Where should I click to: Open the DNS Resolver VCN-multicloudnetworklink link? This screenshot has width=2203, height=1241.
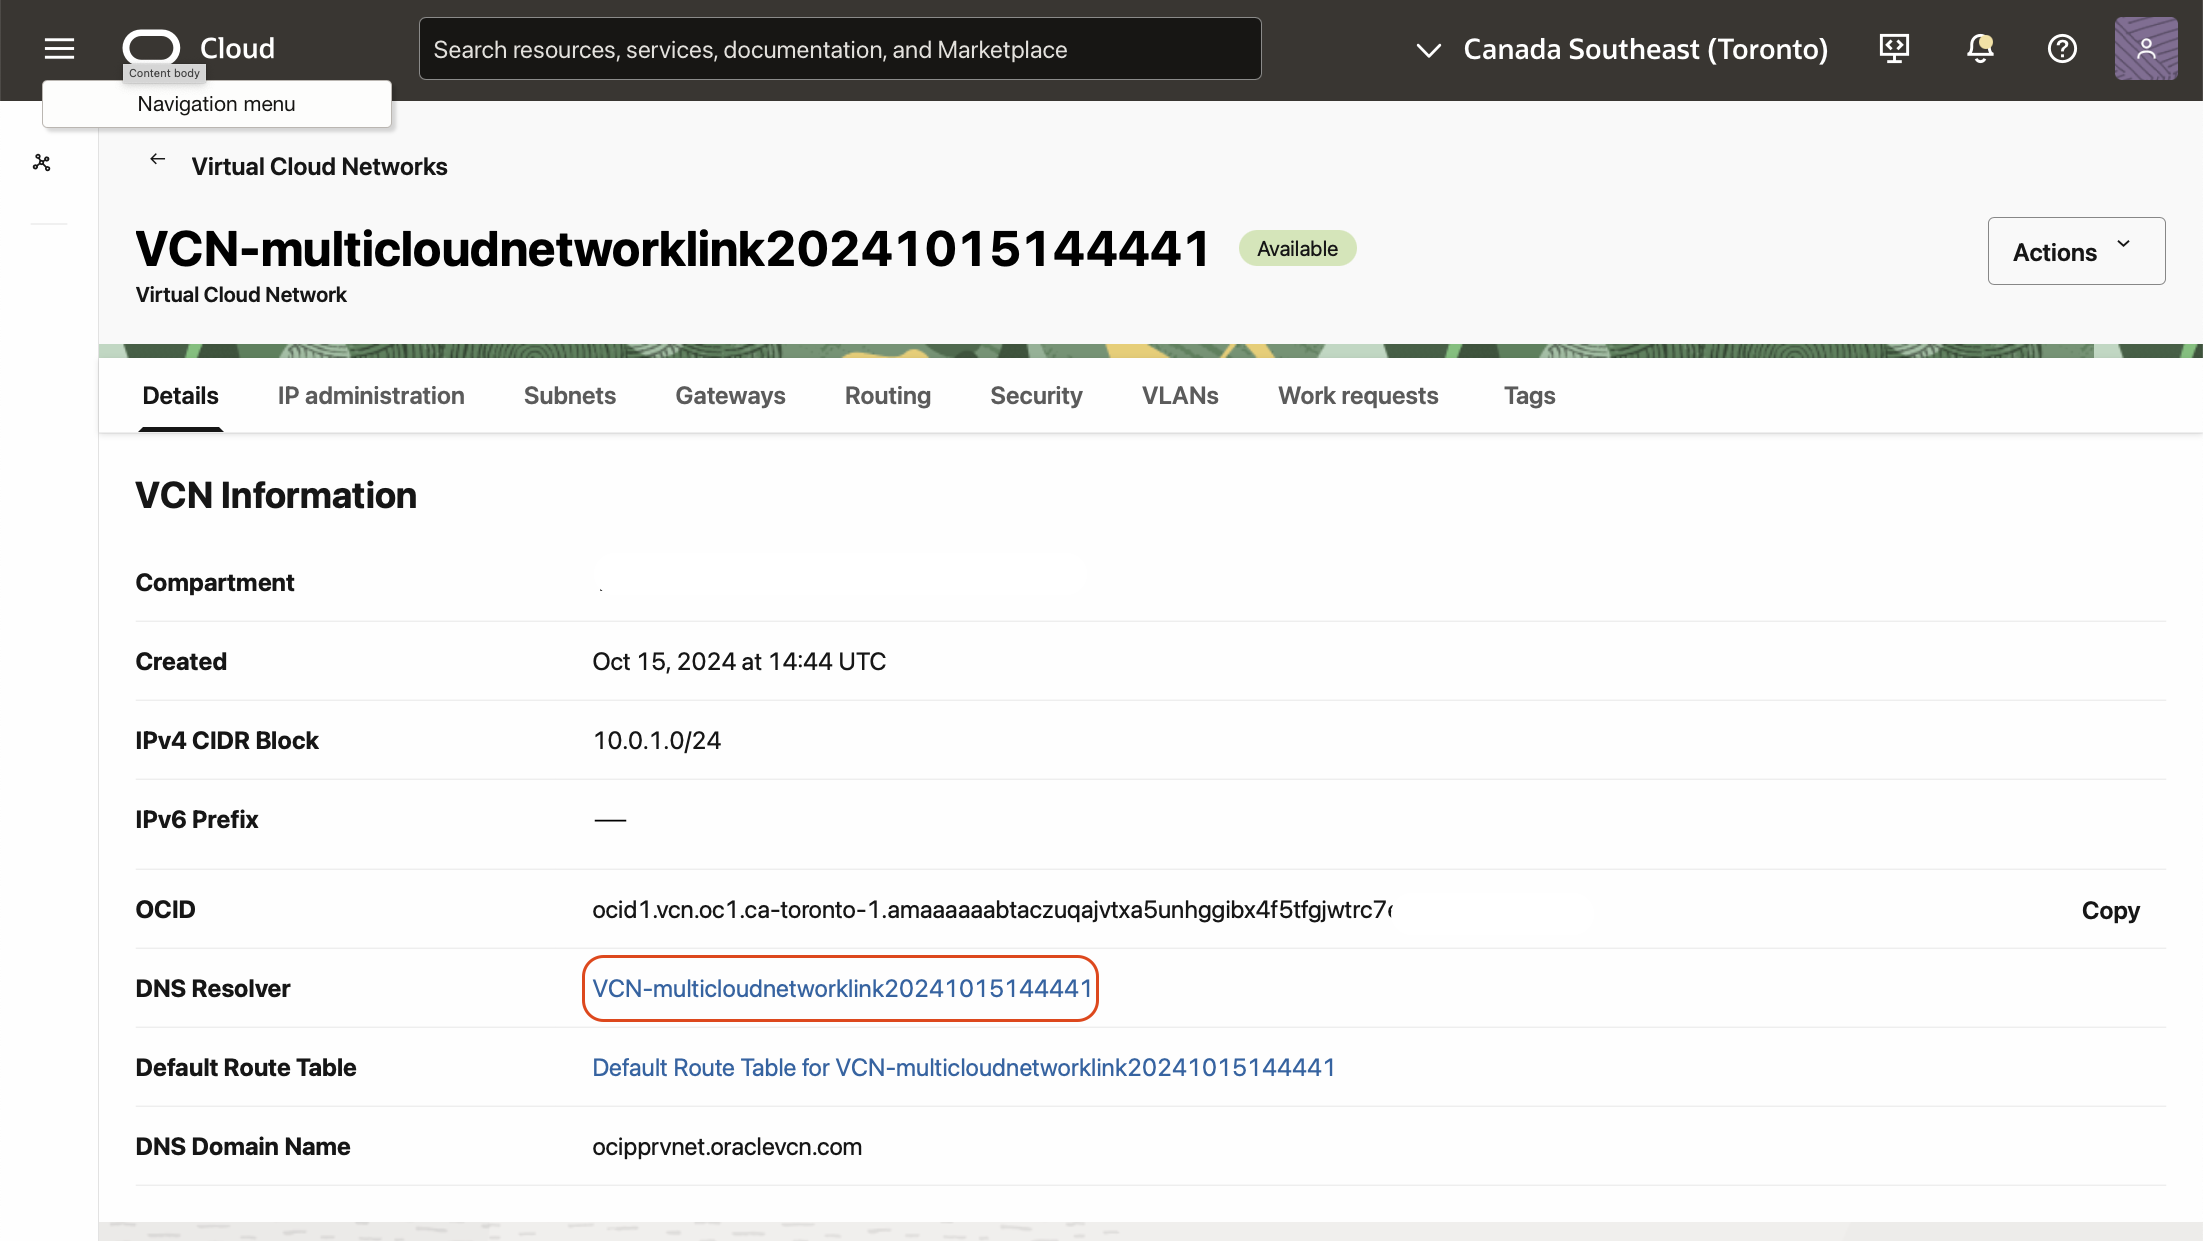(841, 988)
